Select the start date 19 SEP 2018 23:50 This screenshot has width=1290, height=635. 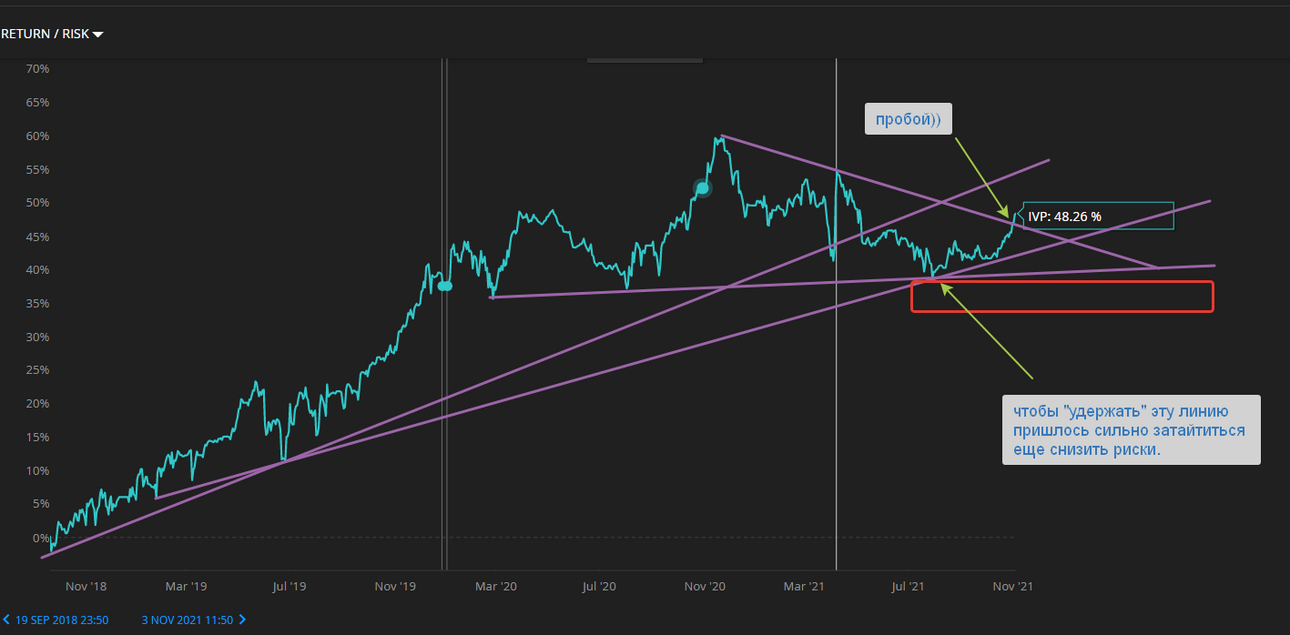(x=62, y=620)
